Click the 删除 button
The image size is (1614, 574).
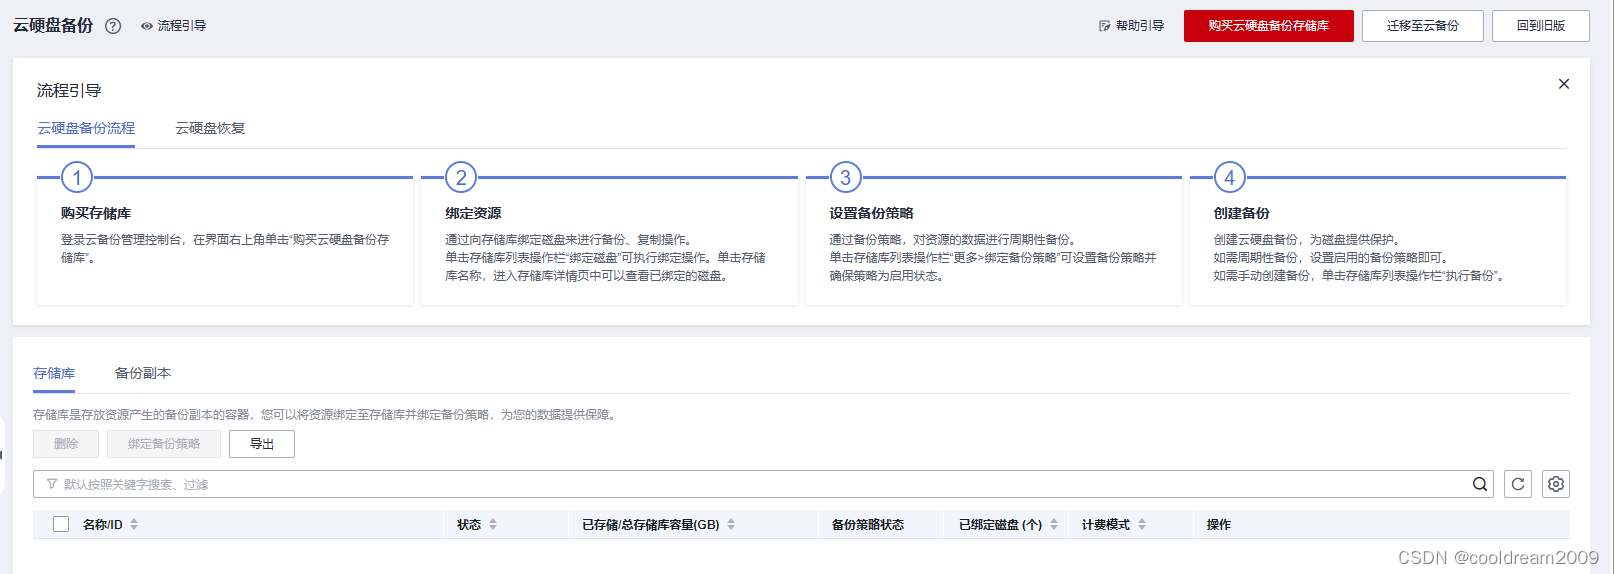[66, 444]
